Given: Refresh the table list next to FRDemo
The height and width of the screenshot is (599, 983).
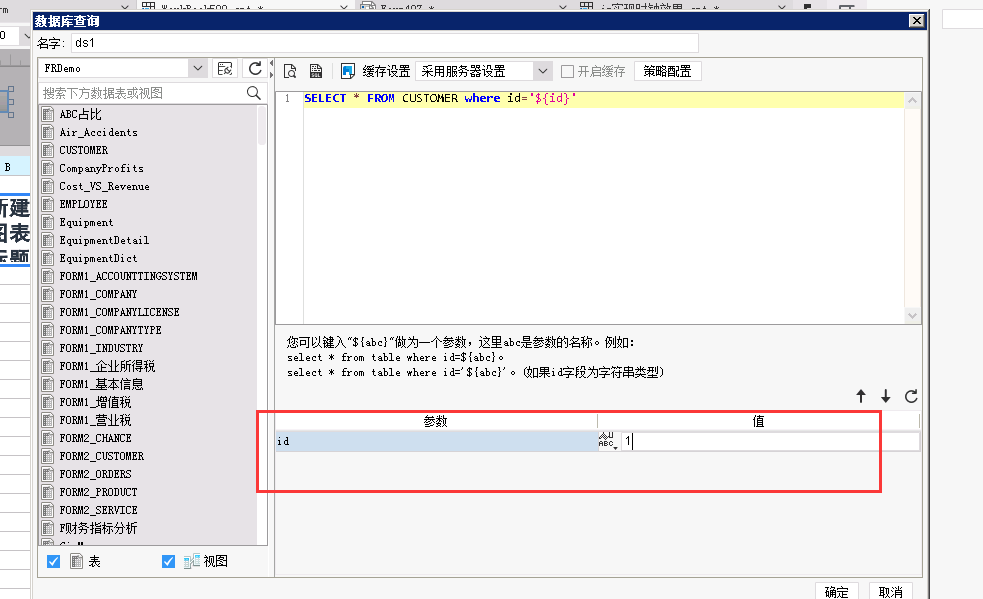Looking at the screenshot, I should pos(255,68).
